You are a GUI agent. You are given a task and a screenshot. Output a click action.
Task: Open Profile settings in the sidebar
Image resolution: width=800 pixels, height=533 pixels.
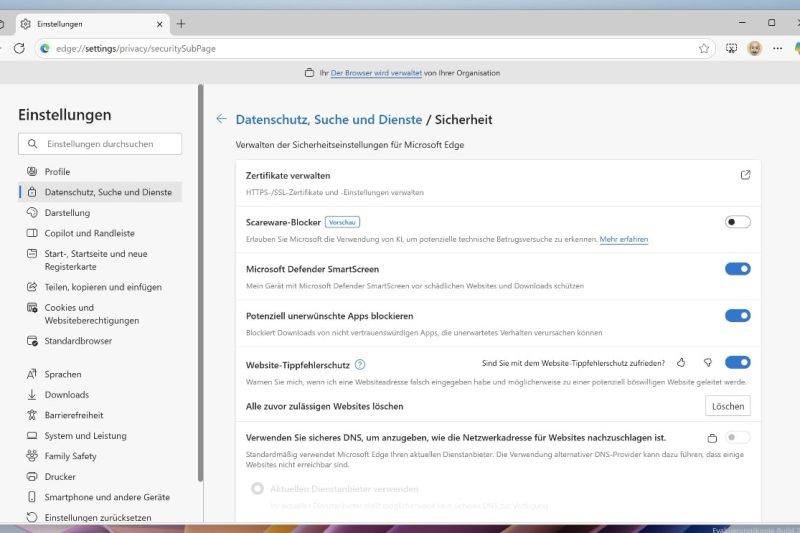(100, 171)
